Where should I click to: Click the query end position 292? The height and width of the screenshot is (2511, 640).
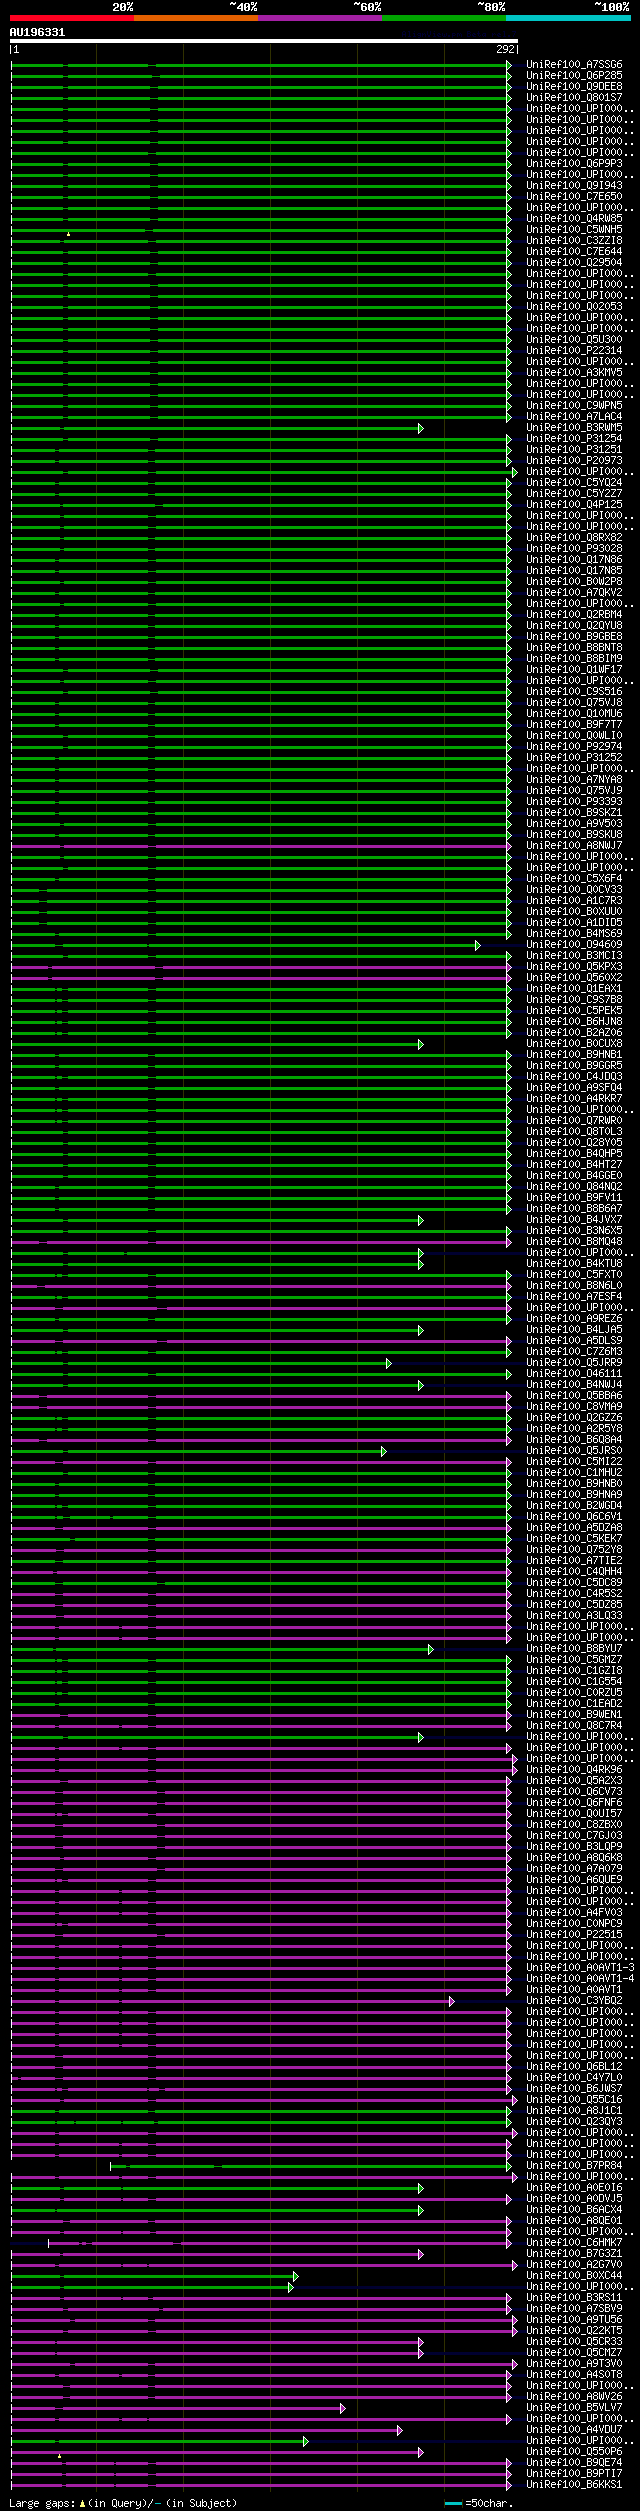click(x=505, y=49)
